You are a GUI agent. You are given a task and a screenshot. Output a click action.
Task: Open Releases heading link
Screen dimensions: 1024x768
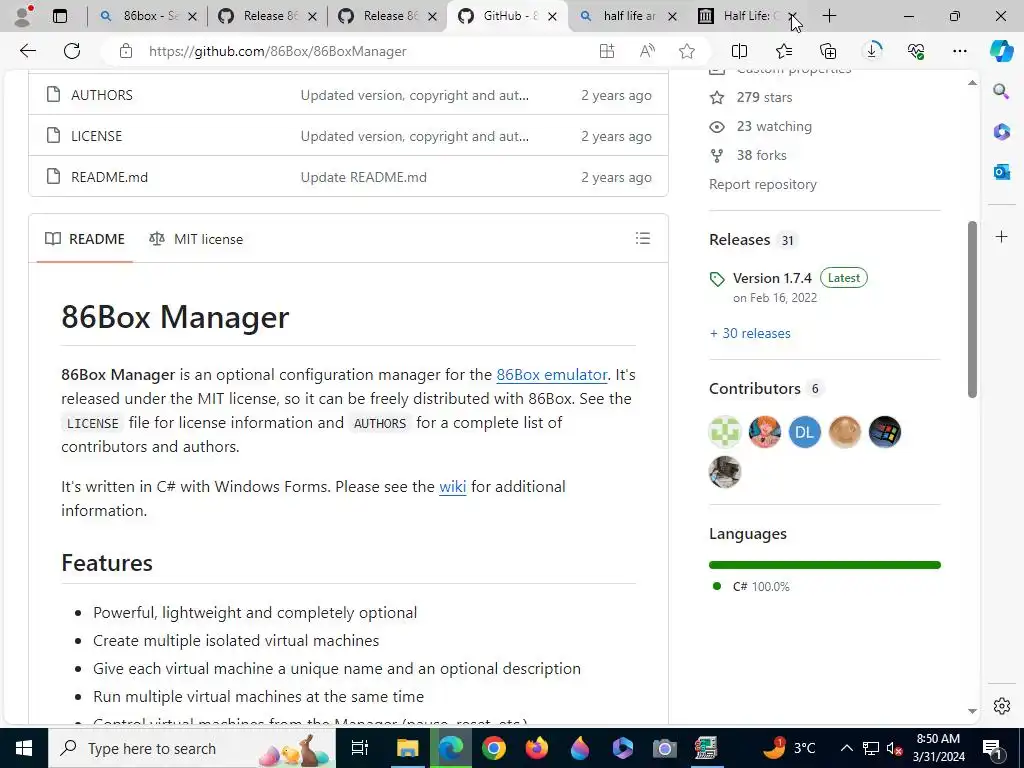click(x=740, y=240)
